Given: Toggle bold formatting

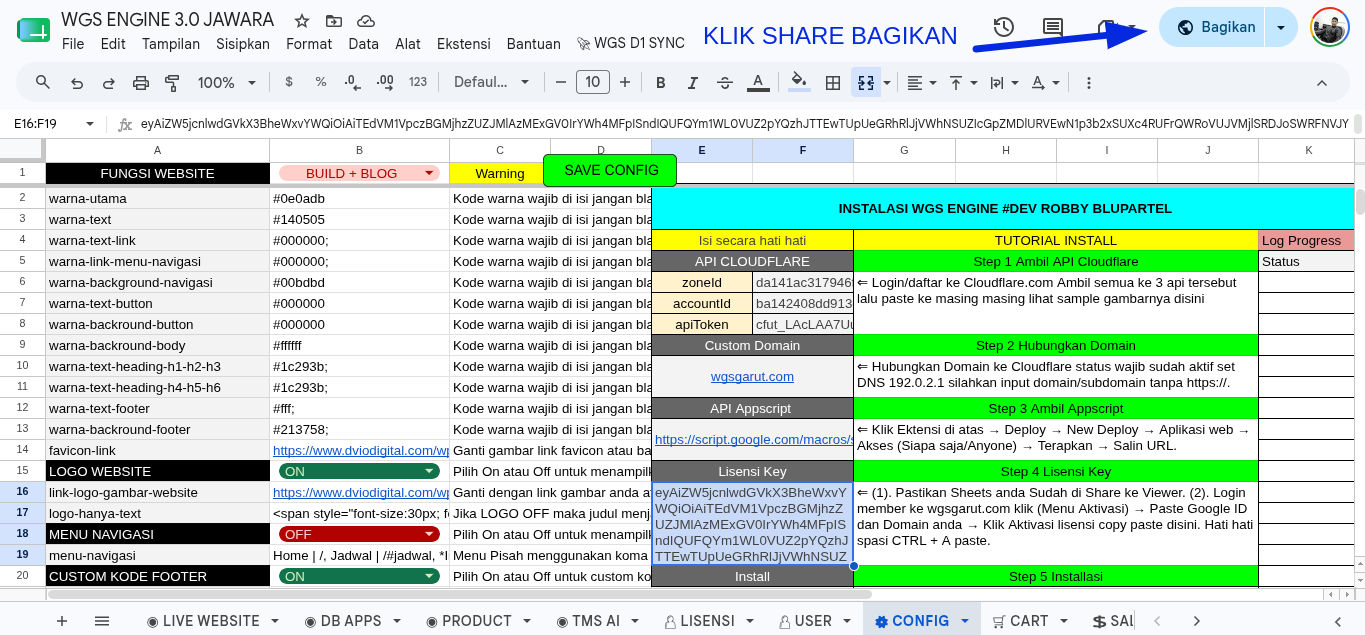Looking at the screenshot, I should click(x=660, y=82).
